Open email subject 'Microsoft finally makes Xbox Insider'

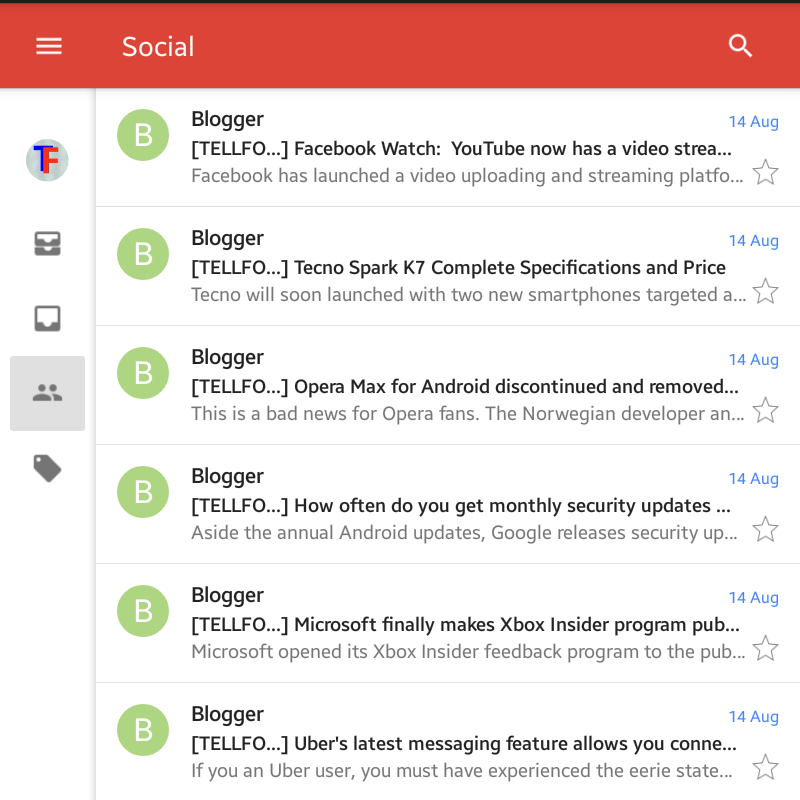pyautogui.click(x=465, y=624)
